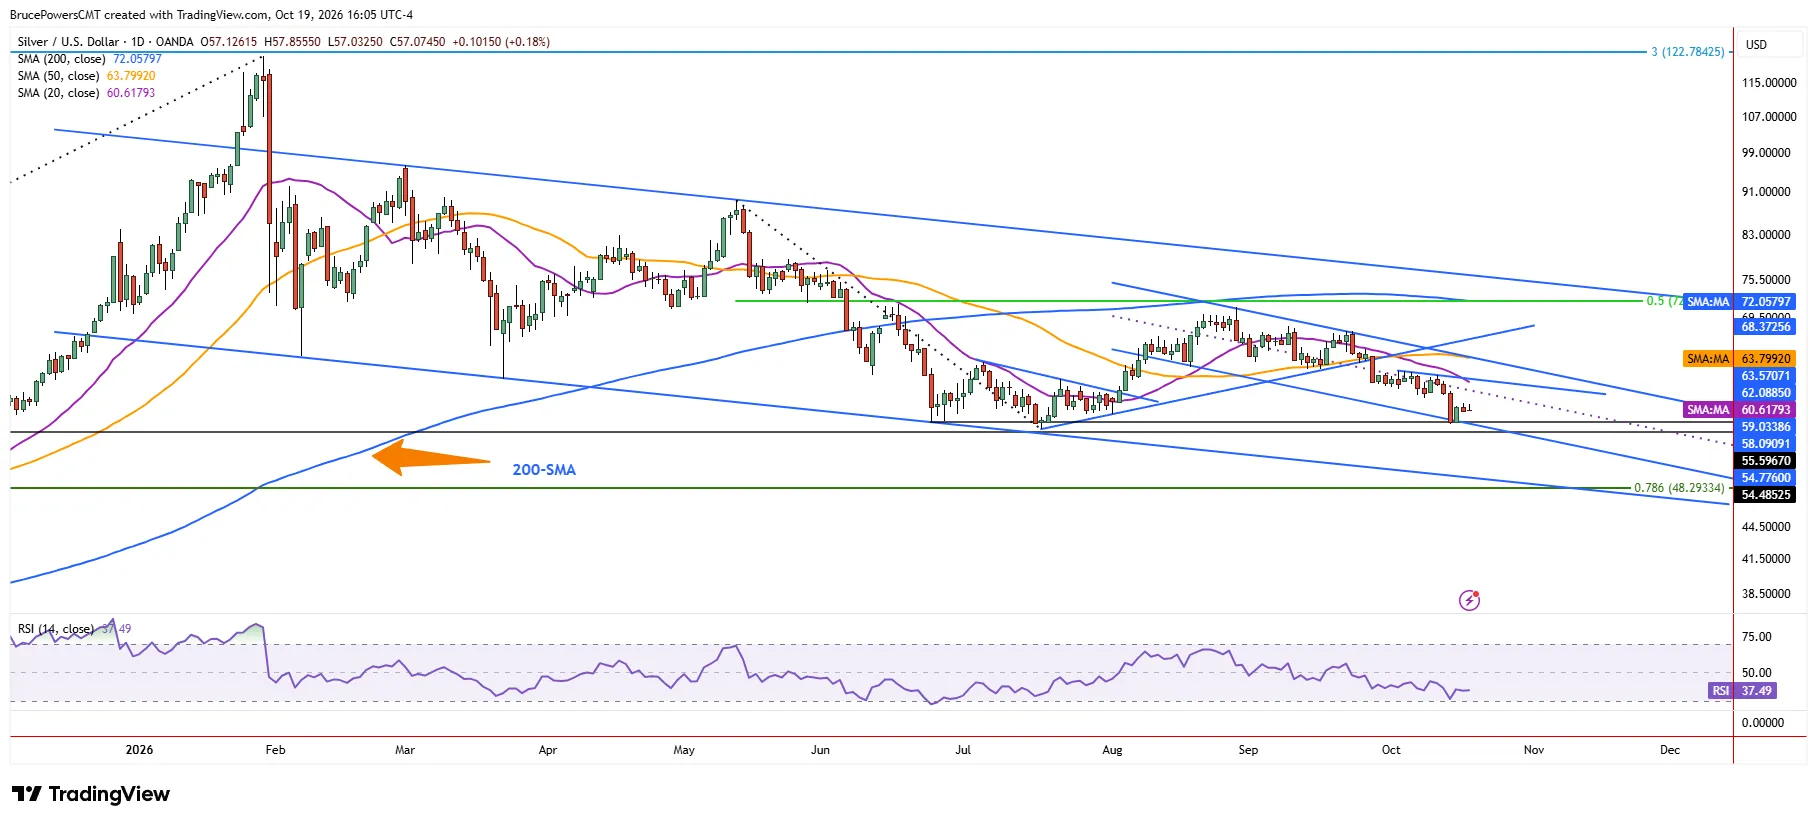The width and height of the screenshot is (1817, 824).
Task: Click the black 55.59670 price label
Action: [x=1766, y=461]
